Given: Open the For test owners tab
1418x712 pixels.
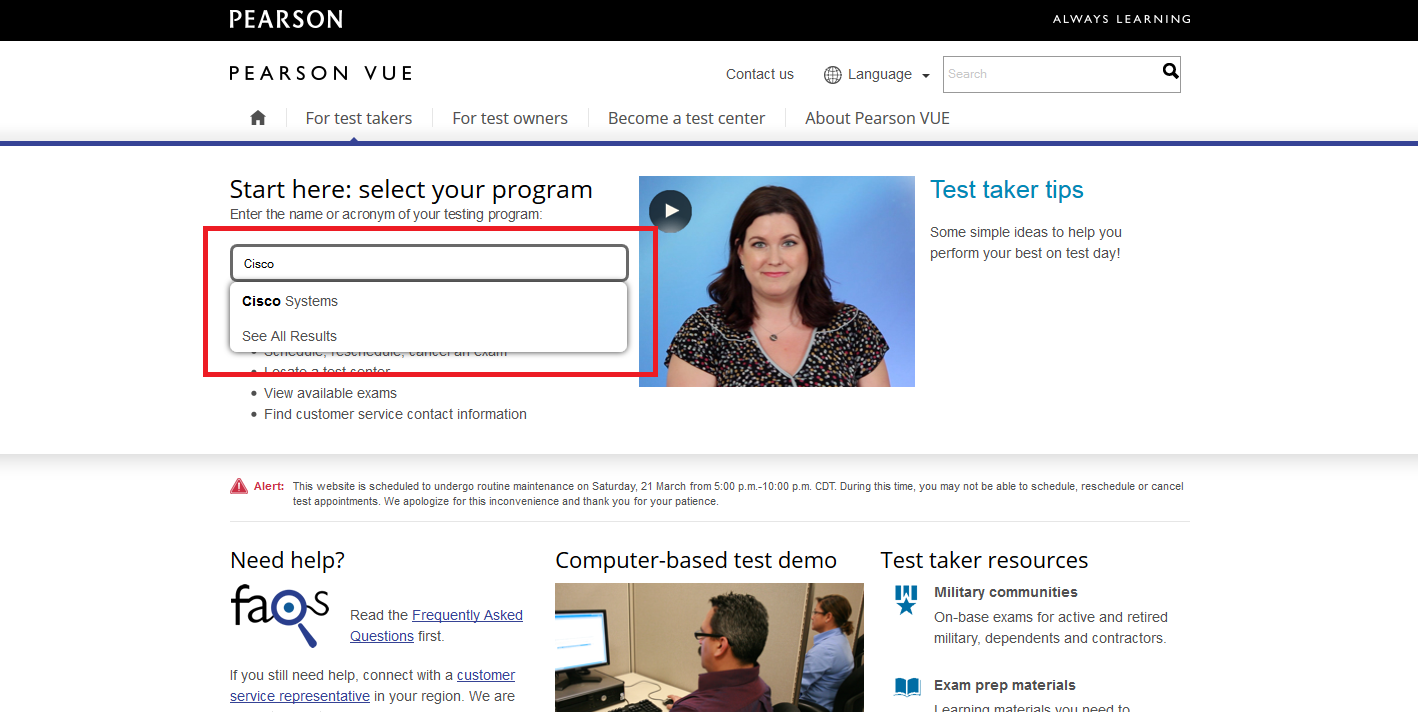Looking at the screenshot, I should pos(510,118).
